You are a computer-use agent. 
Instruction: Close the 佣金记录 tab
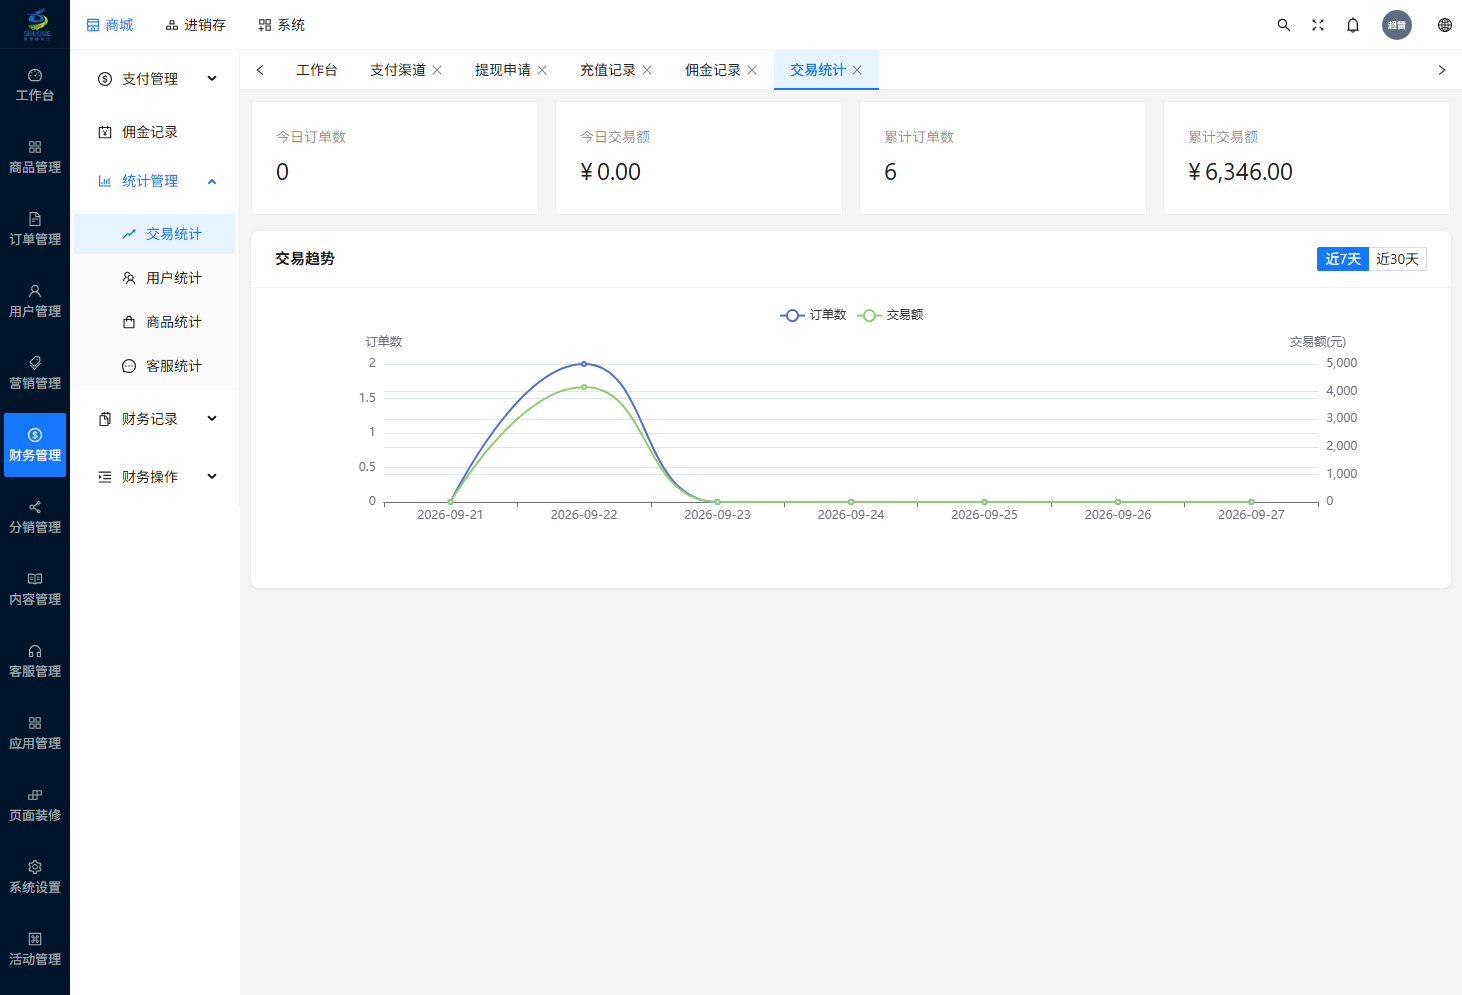point(752,70)
